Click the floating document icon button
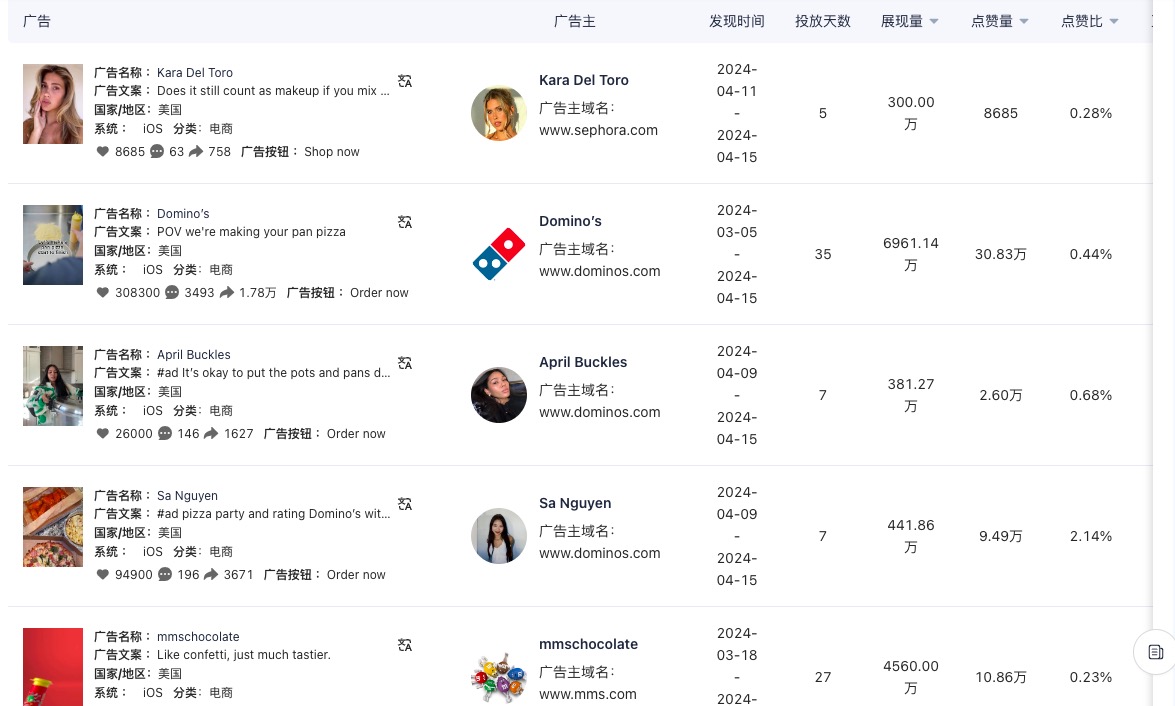Image resolution: width=1175 pixels, height=706 pixels. coord(1155,652)
